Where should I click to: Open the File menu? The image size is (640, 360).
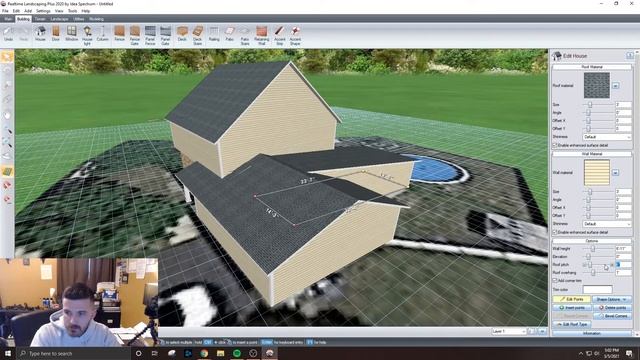[x=5, y=11]
